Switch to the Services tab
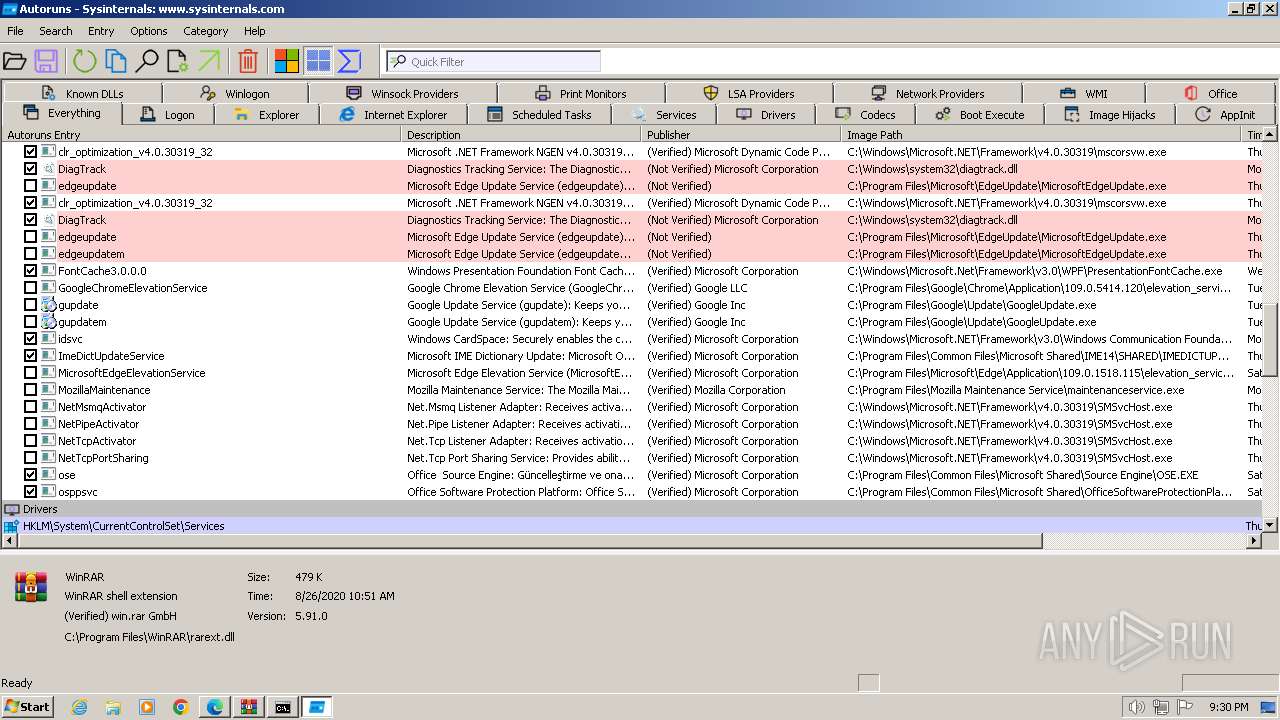This screenshot has height=720, width=1280. pyautogui.click(x=663, y=115)
